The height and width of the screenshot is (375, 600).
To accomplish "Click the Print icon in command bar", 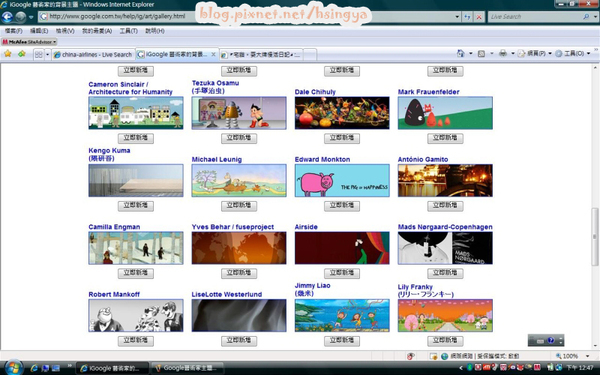I will click(x=503, y=54).
